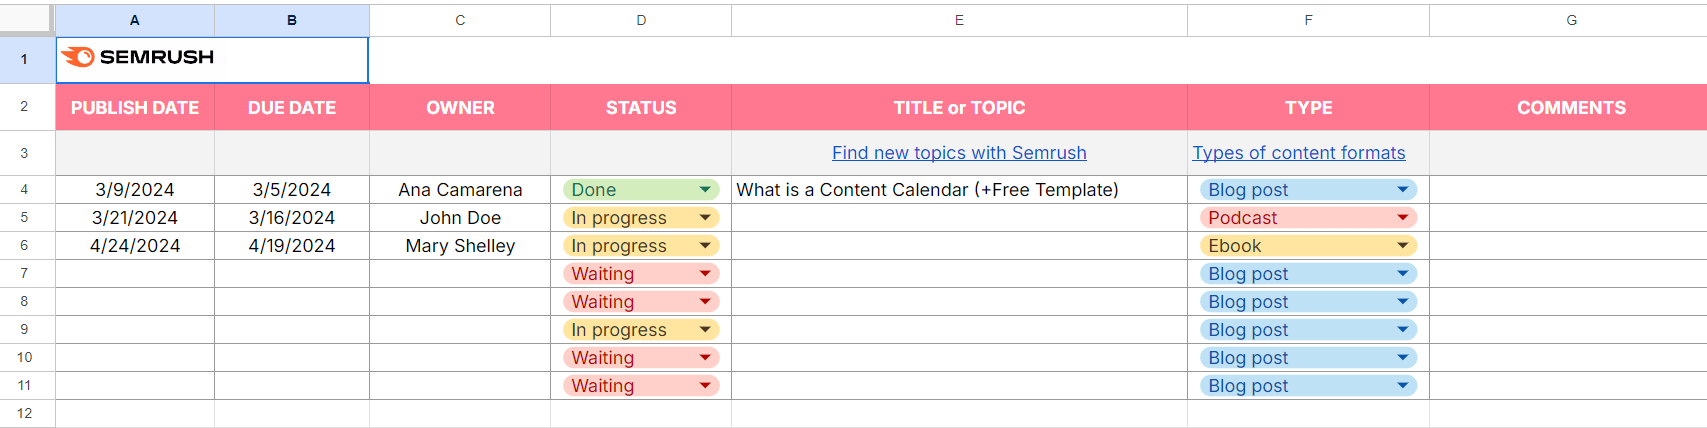Select column E header

959,20
